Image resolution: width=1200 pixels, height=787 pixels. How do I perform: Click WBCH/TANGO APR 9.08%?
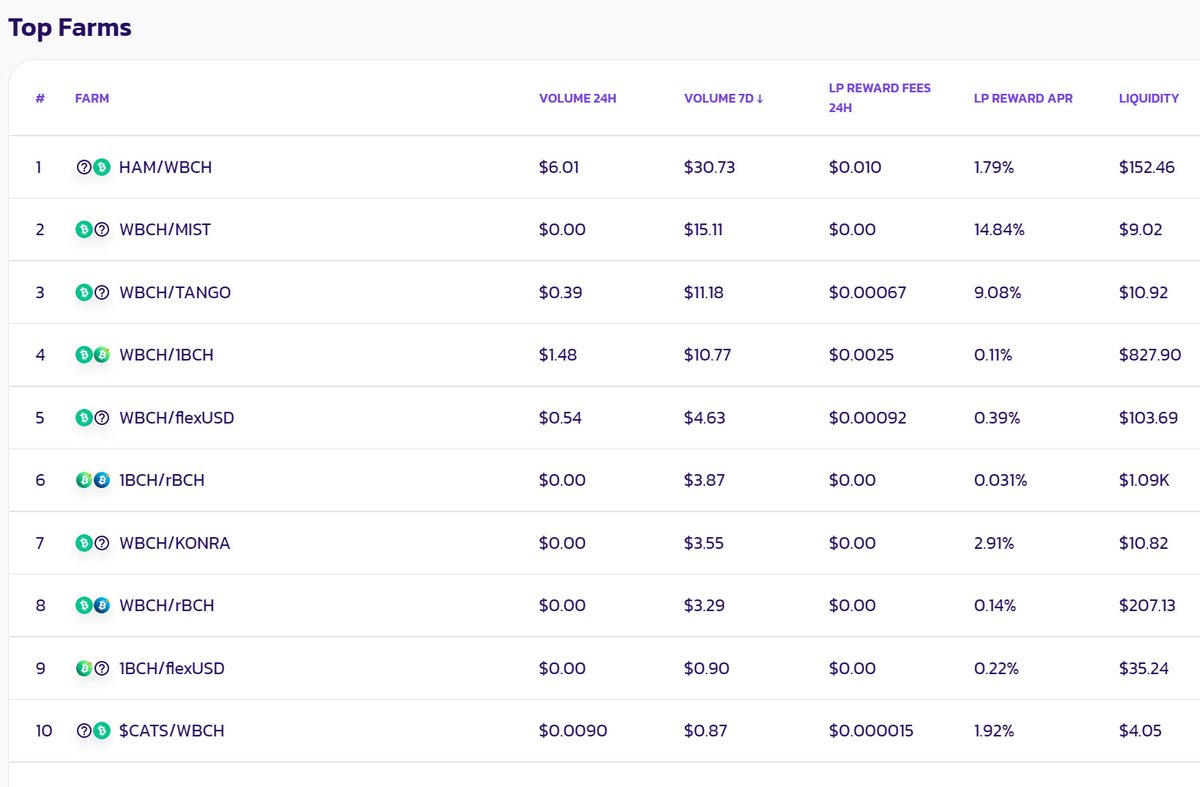(x=997, y=292)
